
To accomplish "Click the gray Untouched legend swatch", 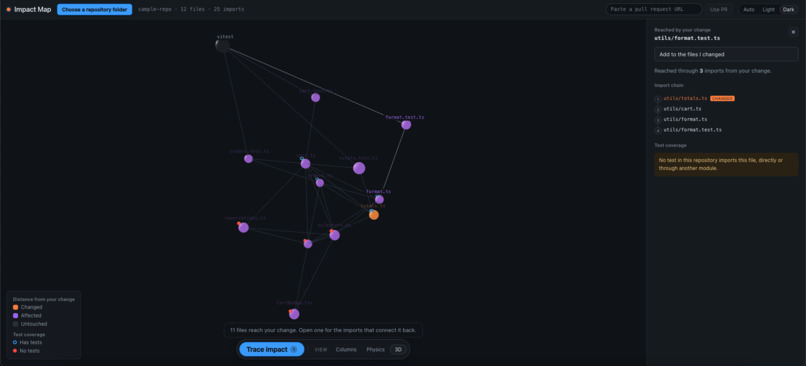I will click(15, 324).
